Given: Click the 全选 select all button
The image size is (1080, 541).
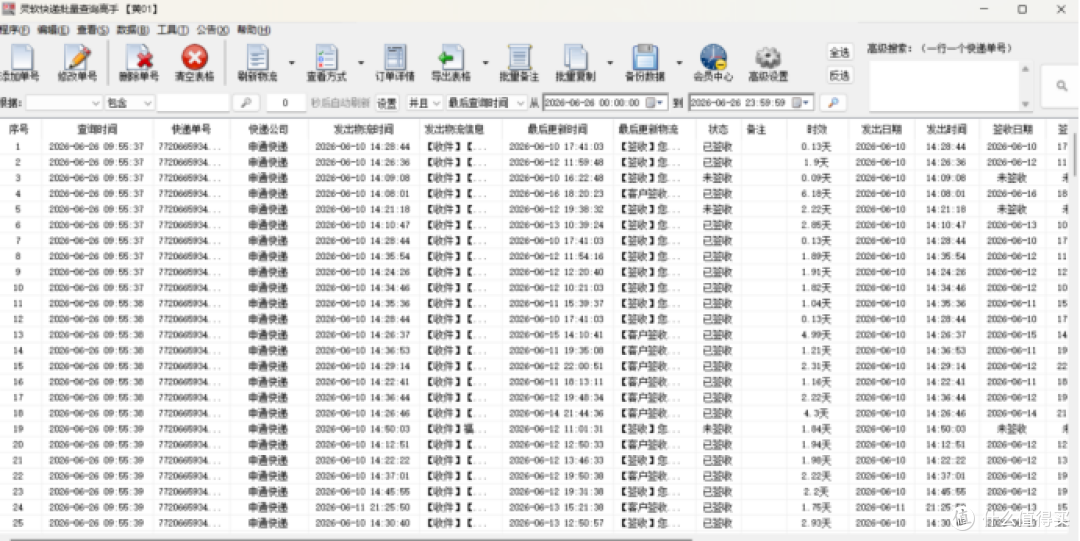Looking at the screenshot, I should coord(839,52).
